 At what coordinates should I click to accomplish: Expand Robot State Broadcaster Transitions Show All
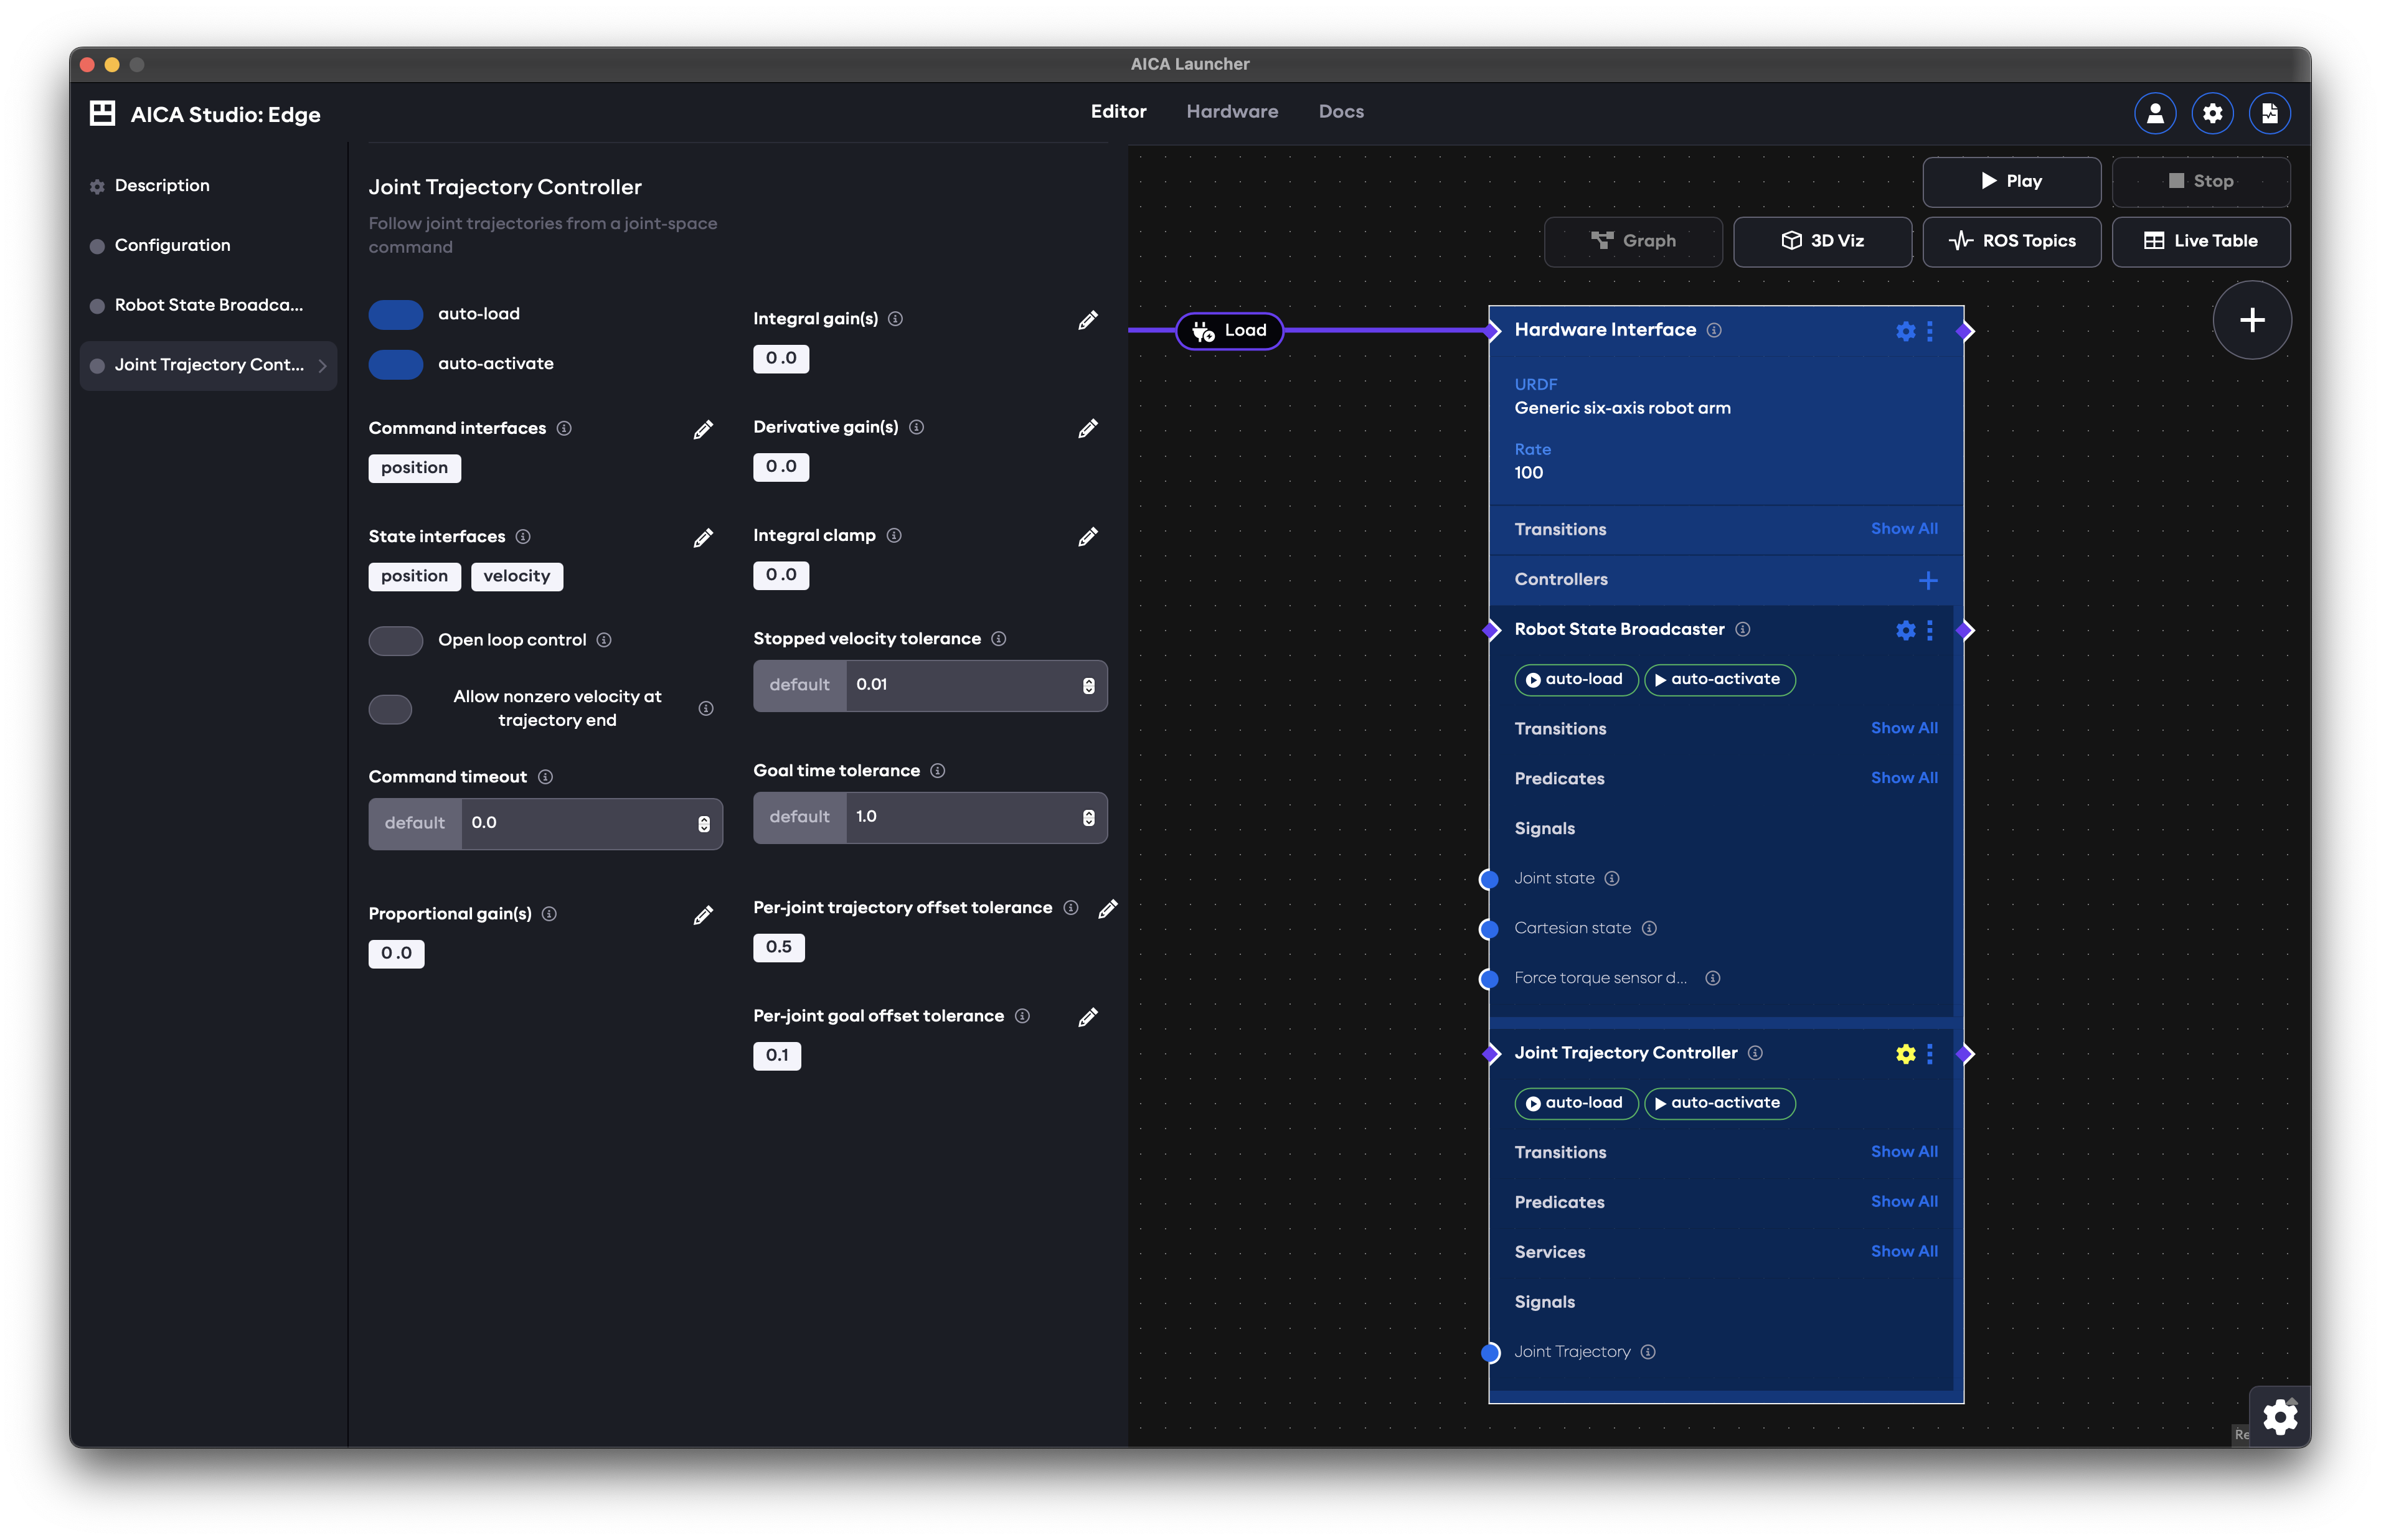[1903, 728]
